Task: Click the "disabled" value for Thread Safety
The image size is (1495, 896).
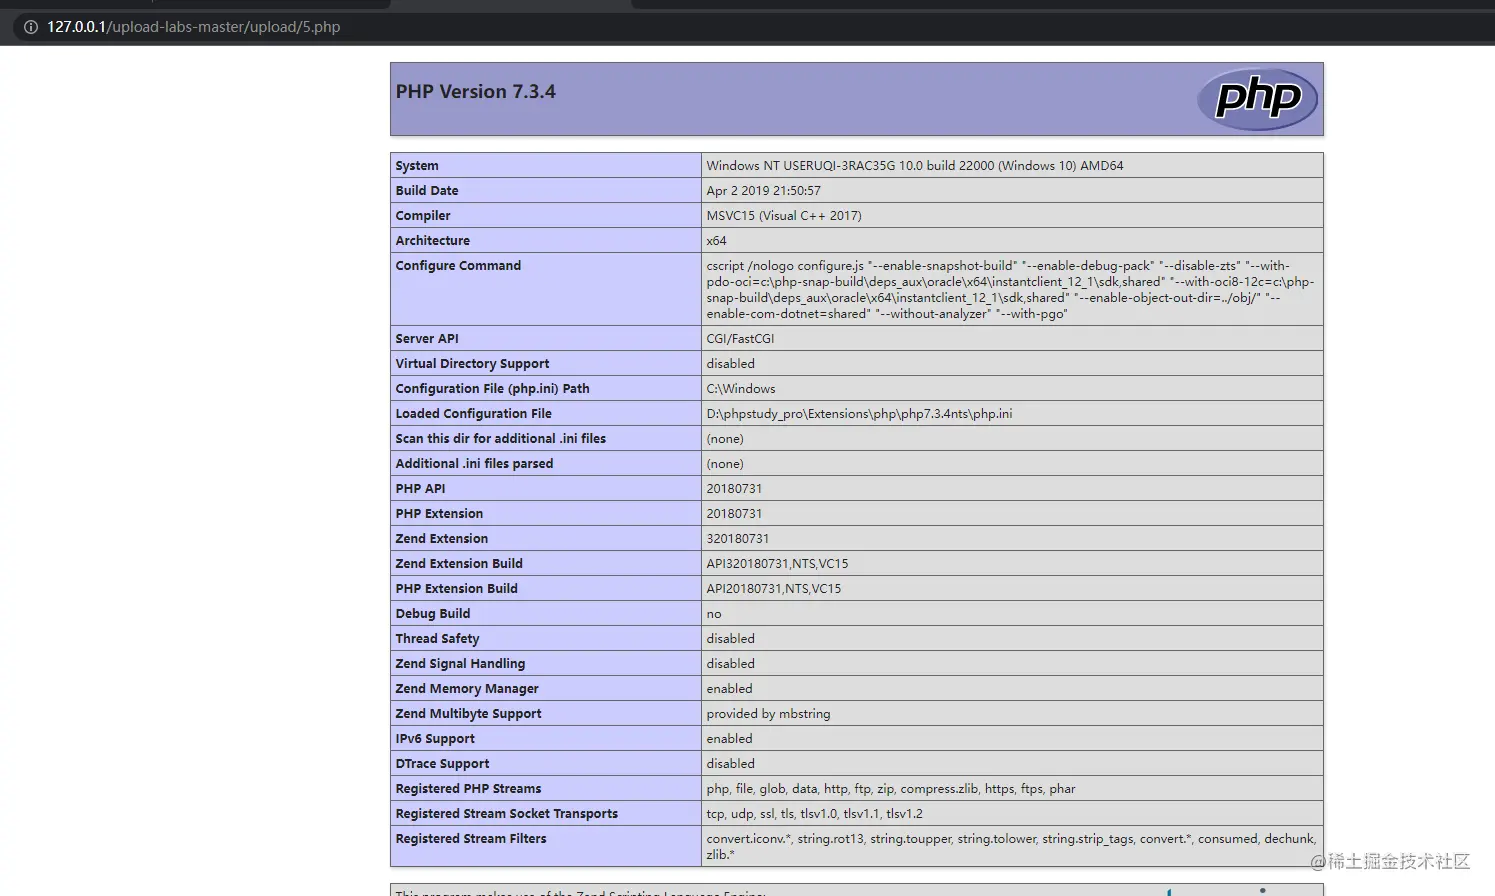Action: (730, 639)
